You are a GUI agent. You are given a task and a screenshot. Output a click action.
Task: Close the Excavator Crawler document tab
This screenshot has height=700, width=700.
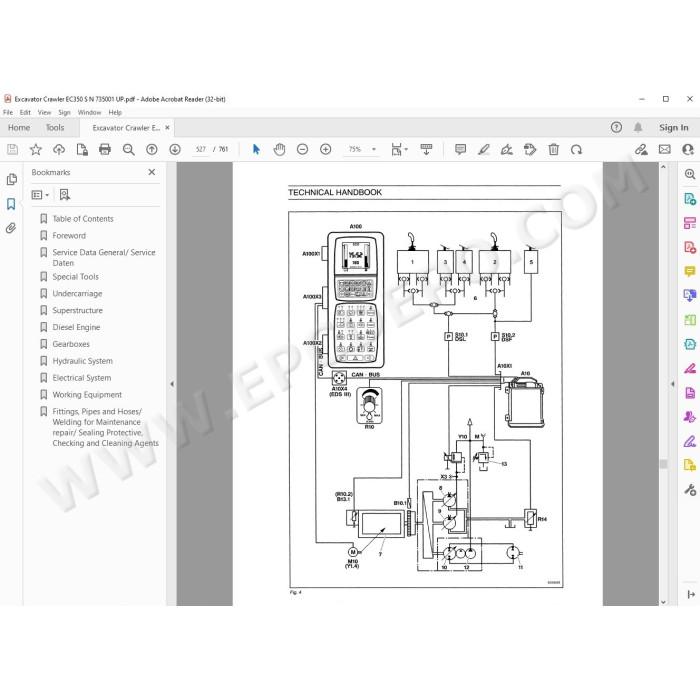(167, 128)
